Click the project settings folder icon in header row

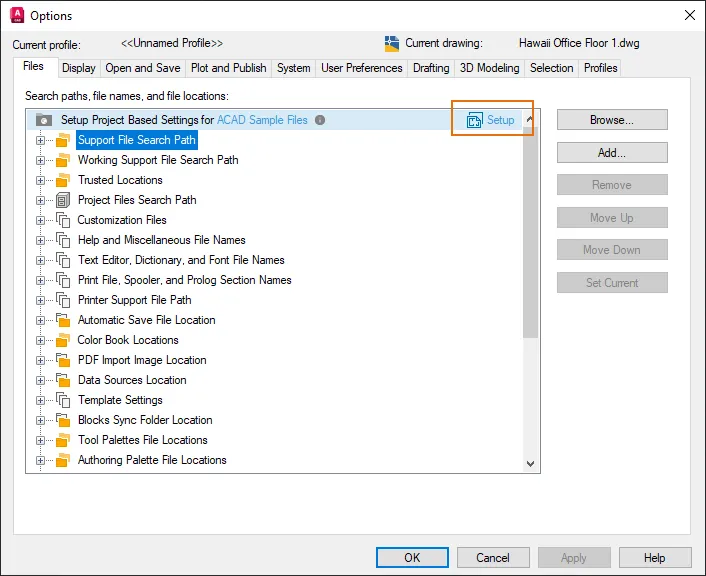(x=44, y=120)
